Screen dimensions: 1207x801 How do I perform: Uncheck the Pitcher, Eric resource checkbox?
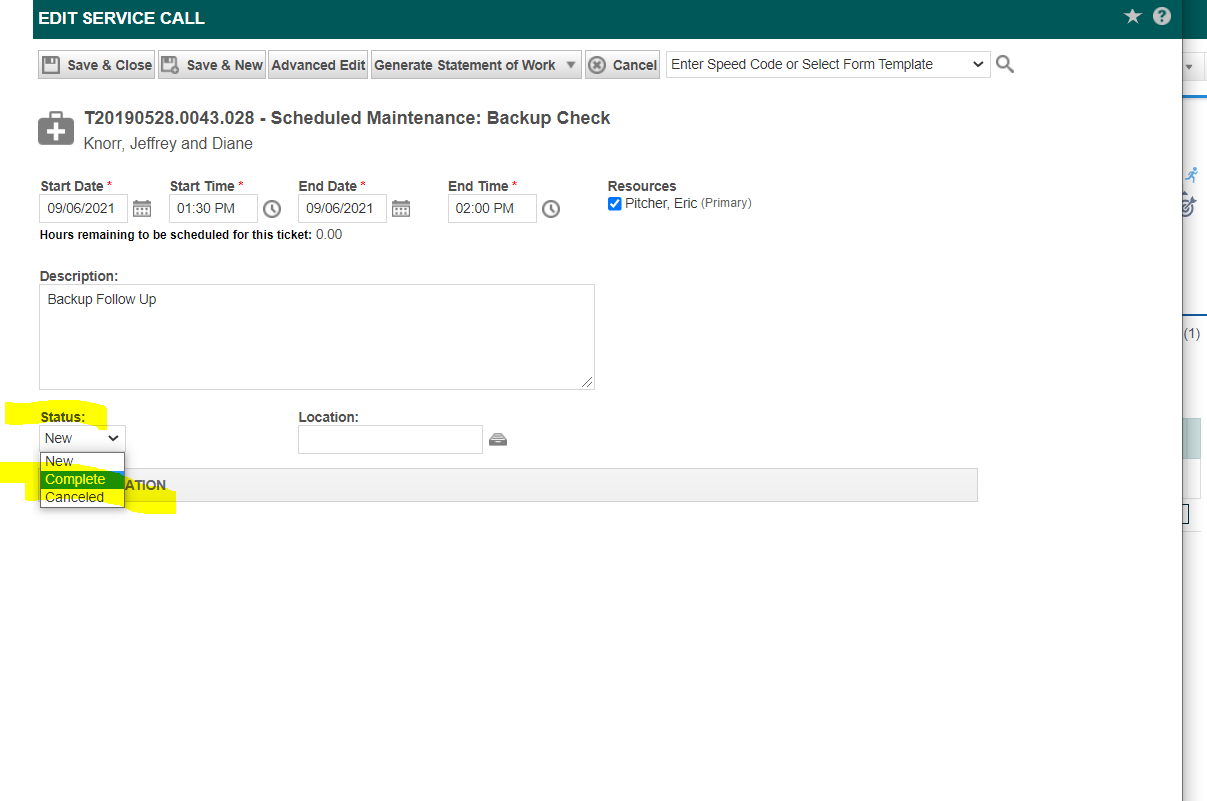(x=615, y=204)
